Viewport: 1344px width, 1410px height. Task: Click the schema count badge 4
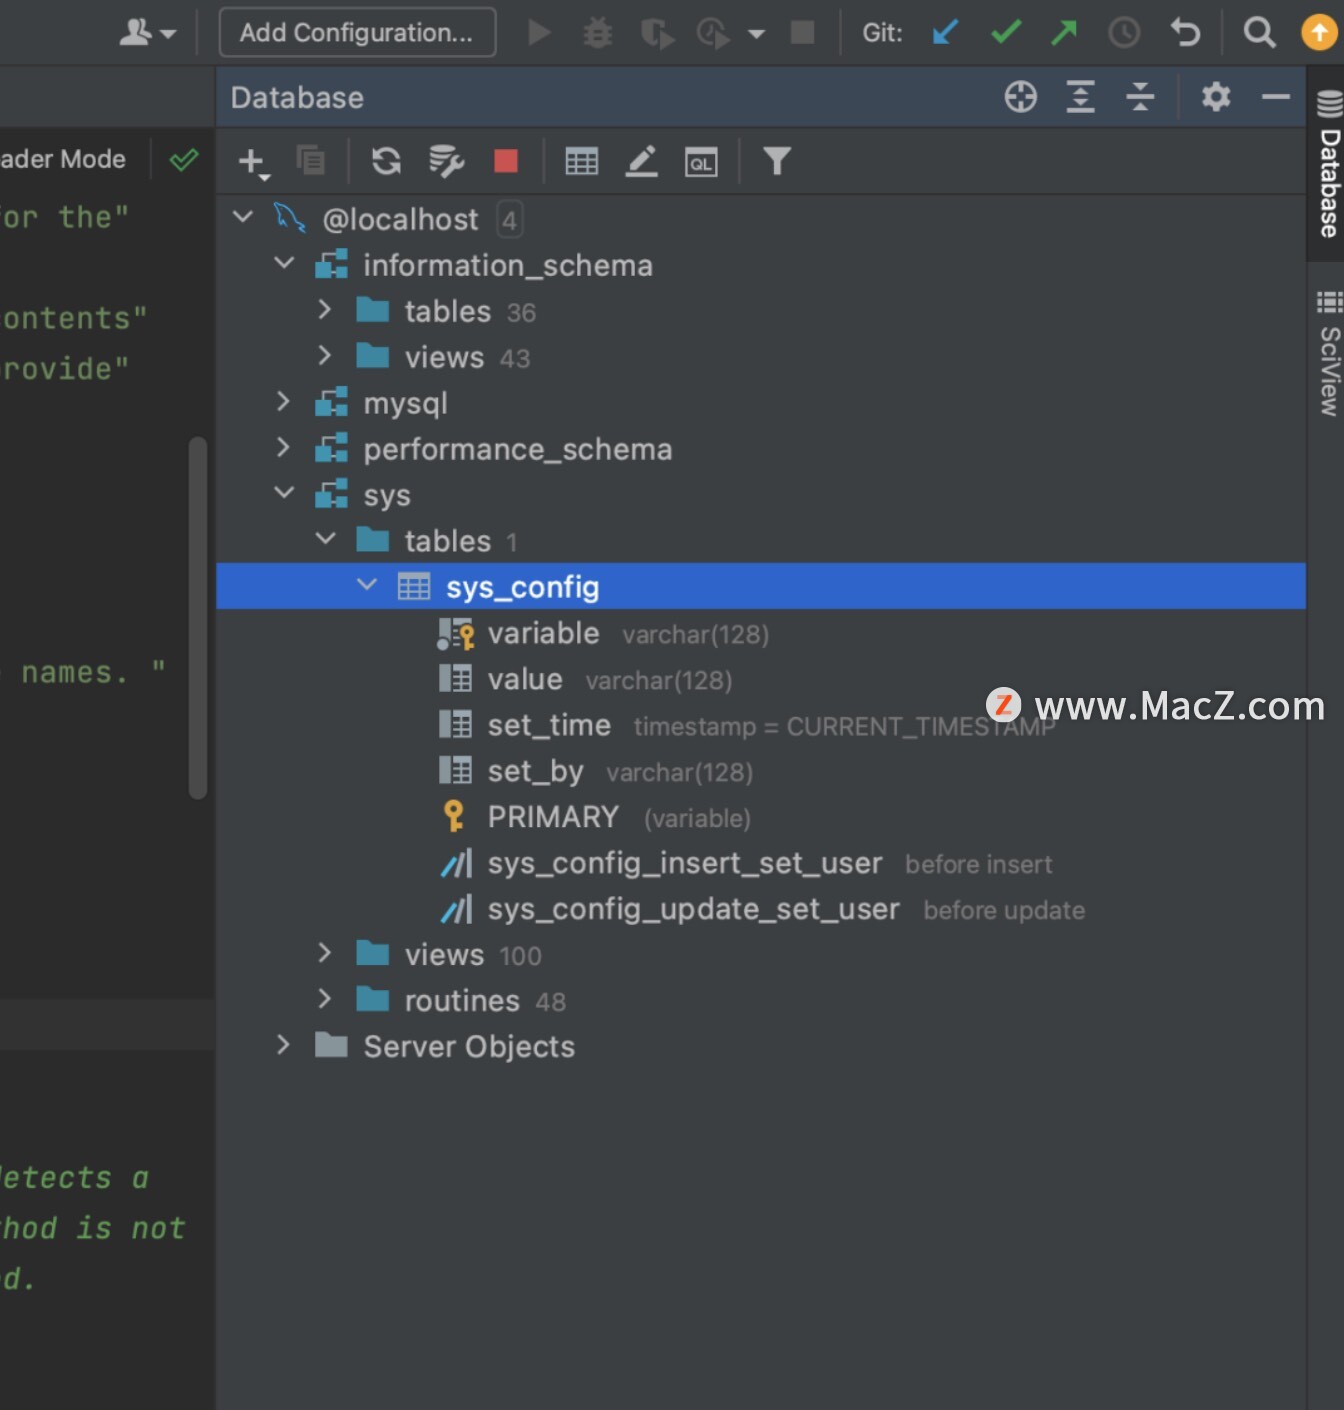509,220
